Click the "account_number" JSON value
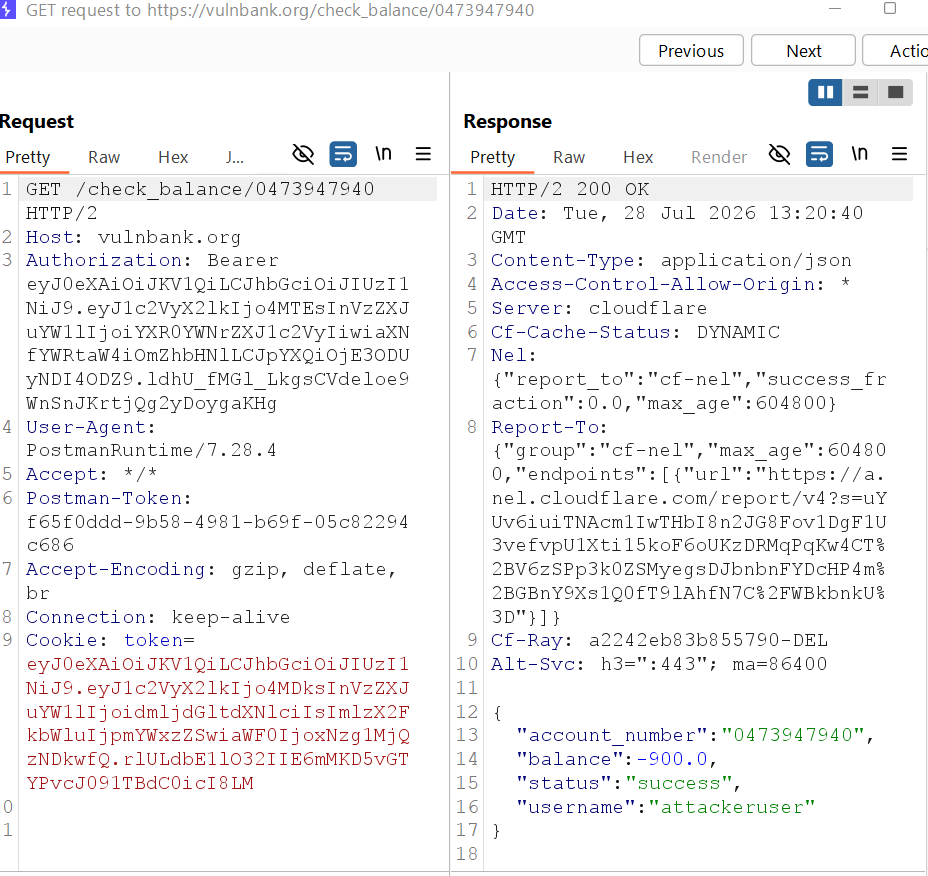Screen dimensions: 928x876 [793, 735]
